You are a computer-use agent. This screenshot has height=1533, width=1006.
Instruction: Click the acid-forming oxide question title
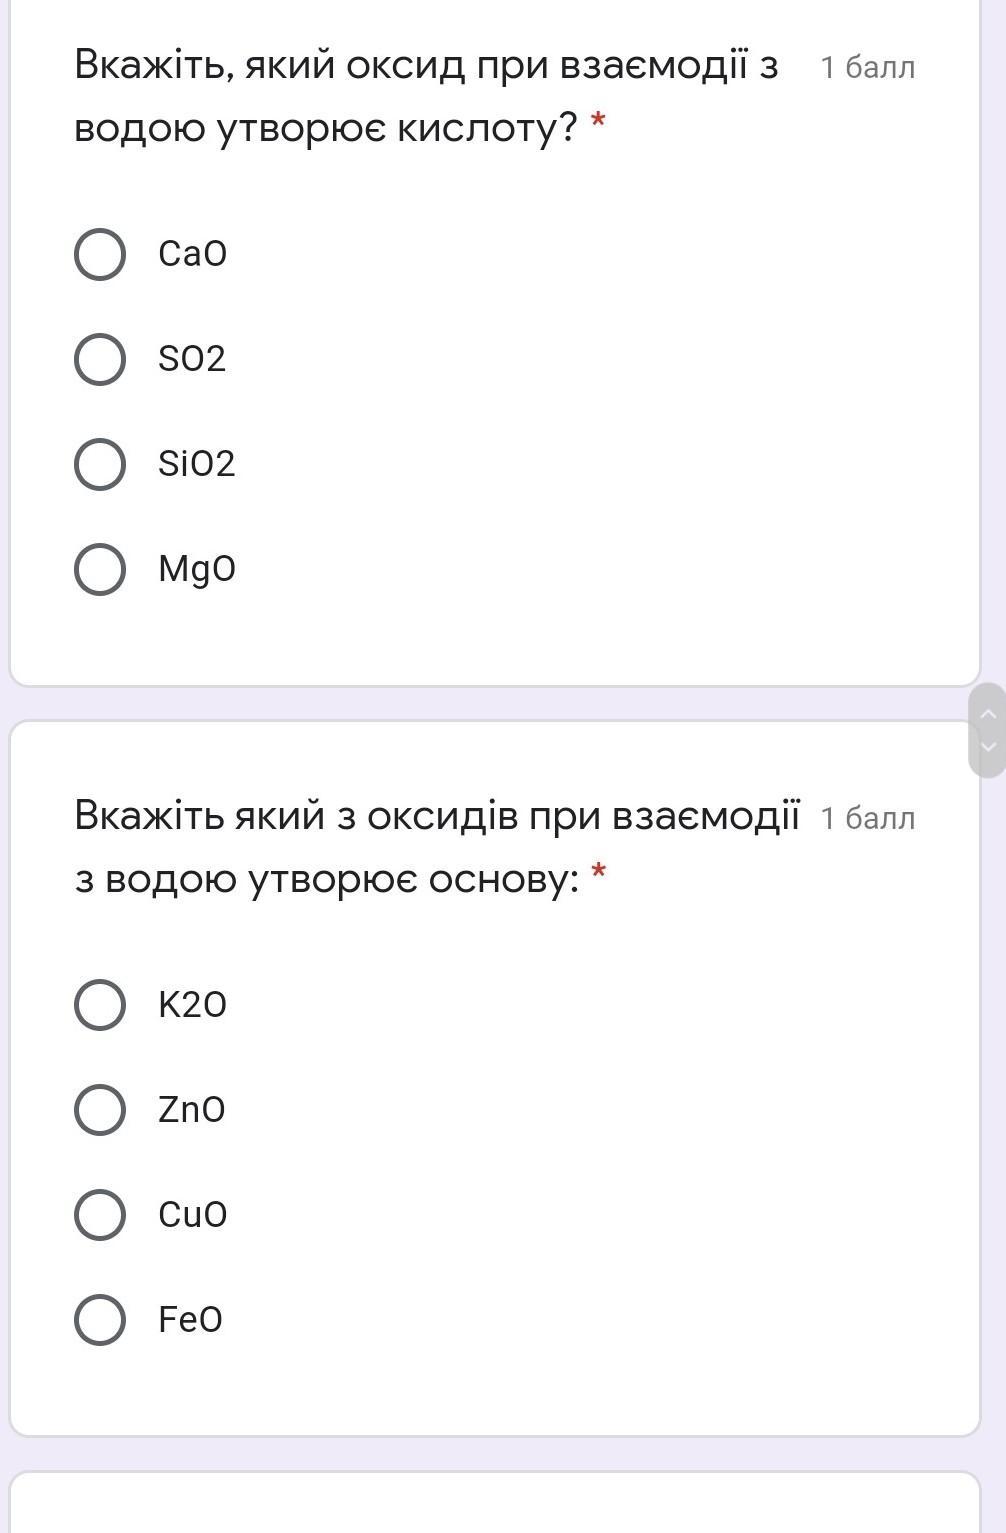click(x=427, y=96)
